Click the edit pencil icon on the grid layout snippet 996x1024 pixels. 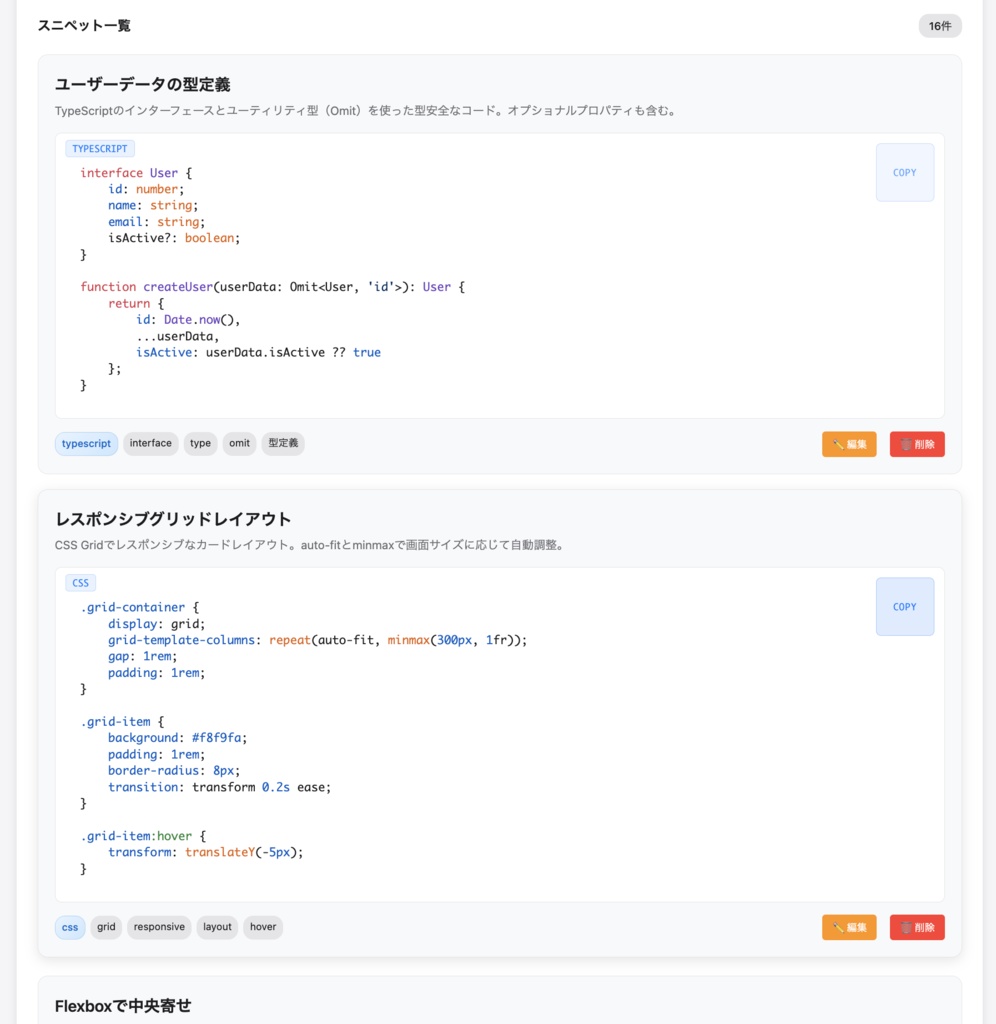[838, 927]
